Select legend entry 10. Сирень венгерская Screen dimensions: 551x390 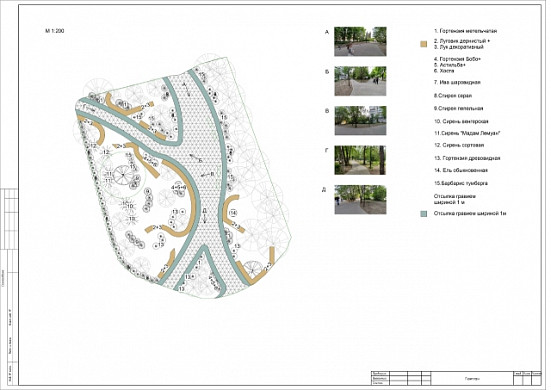[461, 121]
